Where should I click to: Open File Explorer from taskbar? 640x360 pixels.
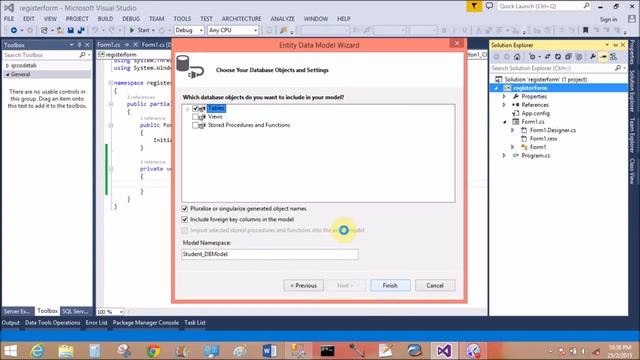66,351
